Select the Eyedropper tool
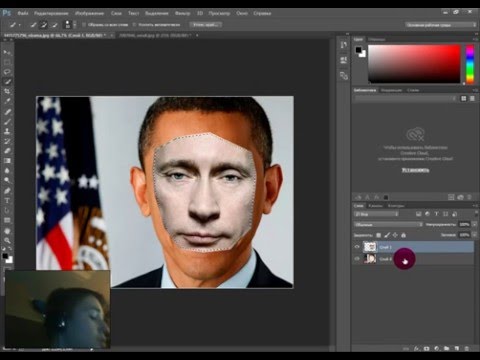The height and width of the screenshot is (360, 480). point(7,101)
